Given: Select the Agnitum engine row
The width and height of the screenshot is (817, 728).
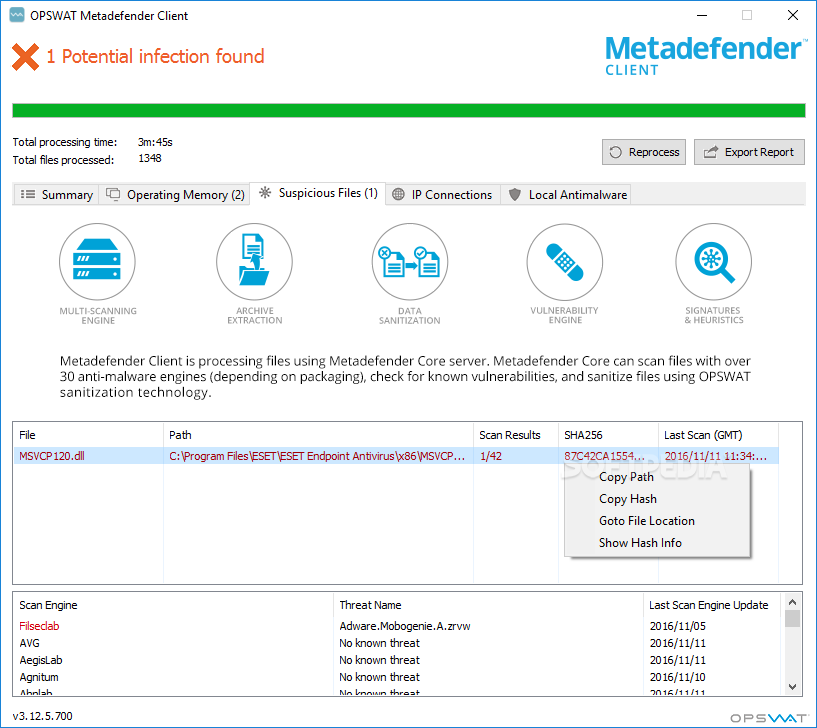Looking at the screenshot, I should 399,677.
